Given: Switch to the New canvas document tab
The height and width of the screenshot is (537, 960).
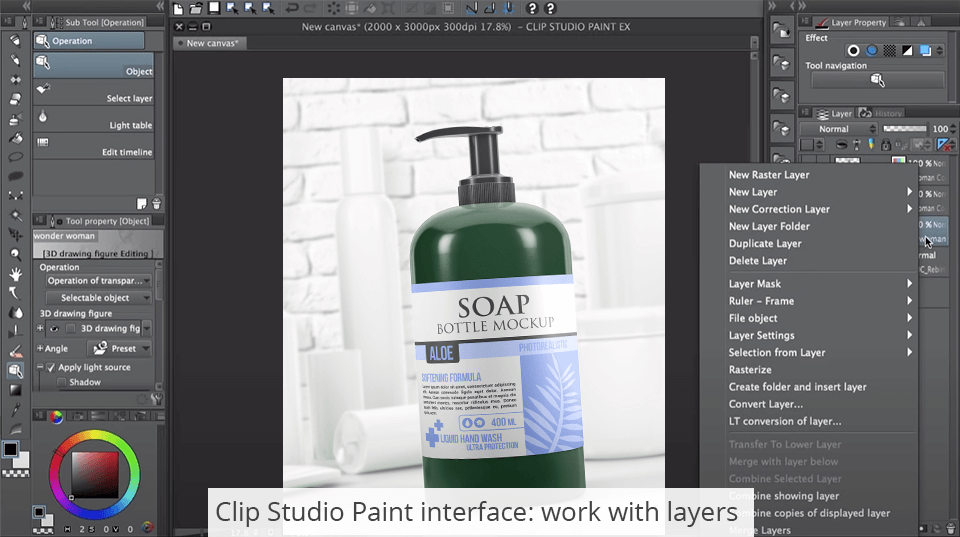Looking at the screenshot, I should tap(208, 43).
